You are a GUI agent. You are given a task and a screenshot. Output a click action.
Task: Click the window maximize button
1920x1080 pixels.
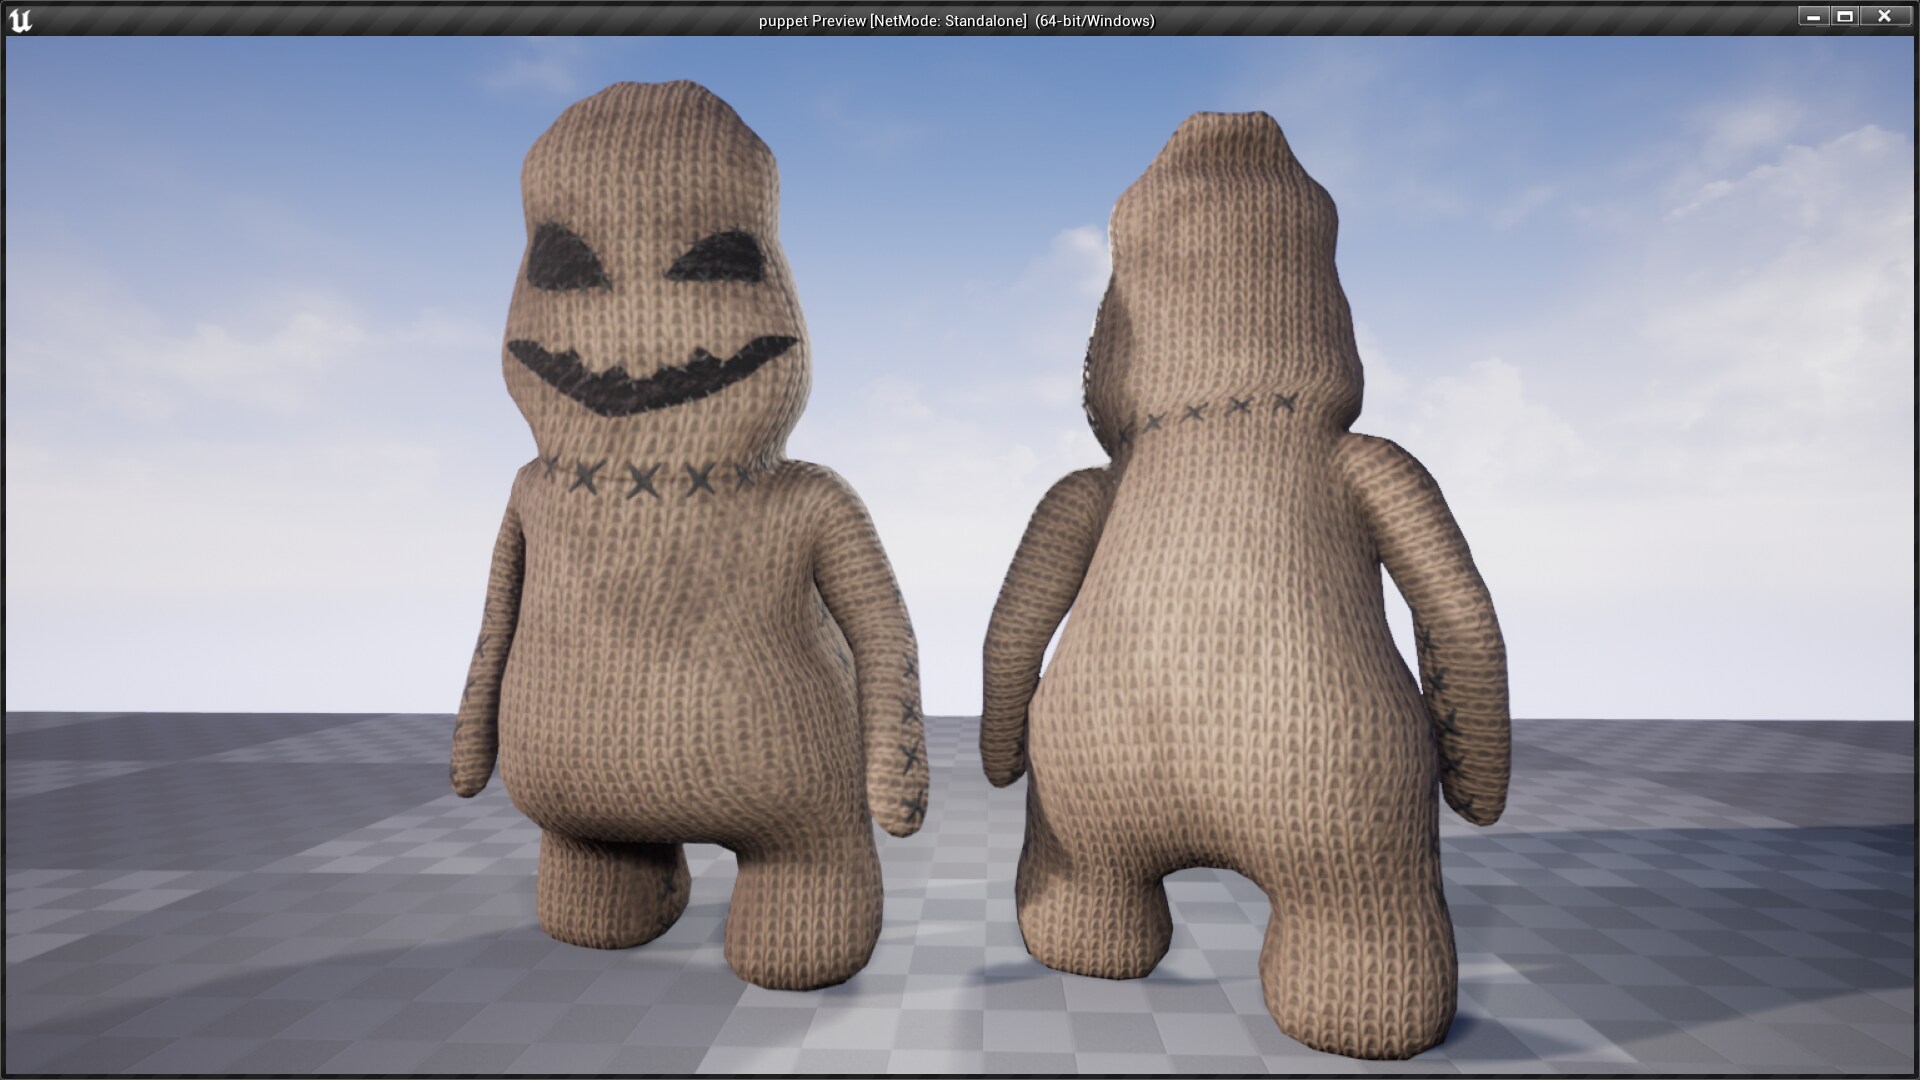(1848, 16)
